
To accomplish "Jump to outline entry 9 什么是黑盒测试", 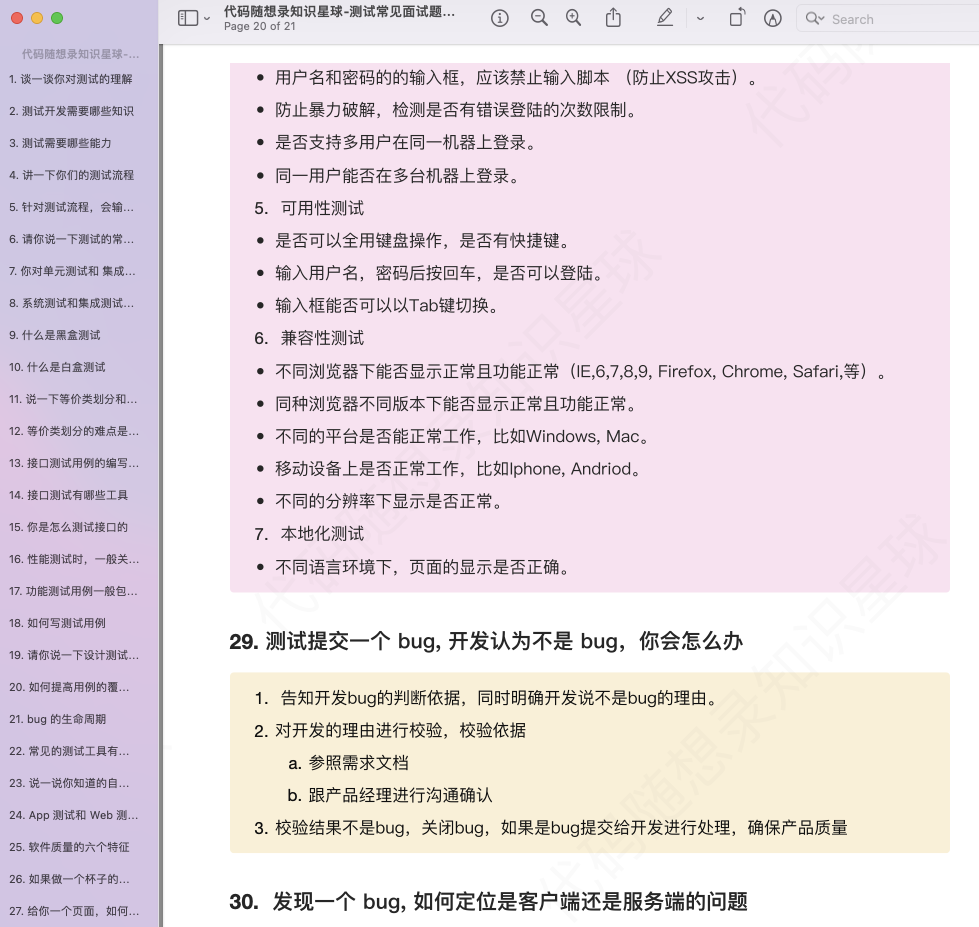I will pyautogui.click(x=54, y=335).
